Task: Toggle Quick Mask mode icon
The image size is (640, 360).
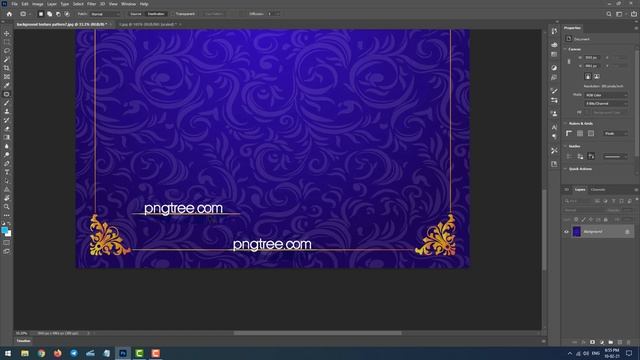Action: (x=7, y=243)
